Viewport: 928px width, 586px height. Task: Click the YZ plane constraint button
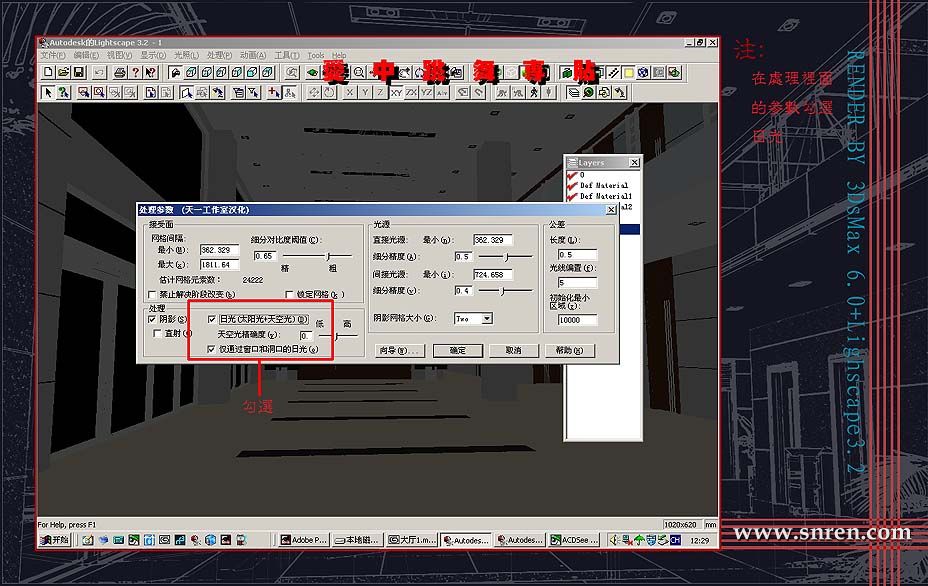[x=427, y=92]
